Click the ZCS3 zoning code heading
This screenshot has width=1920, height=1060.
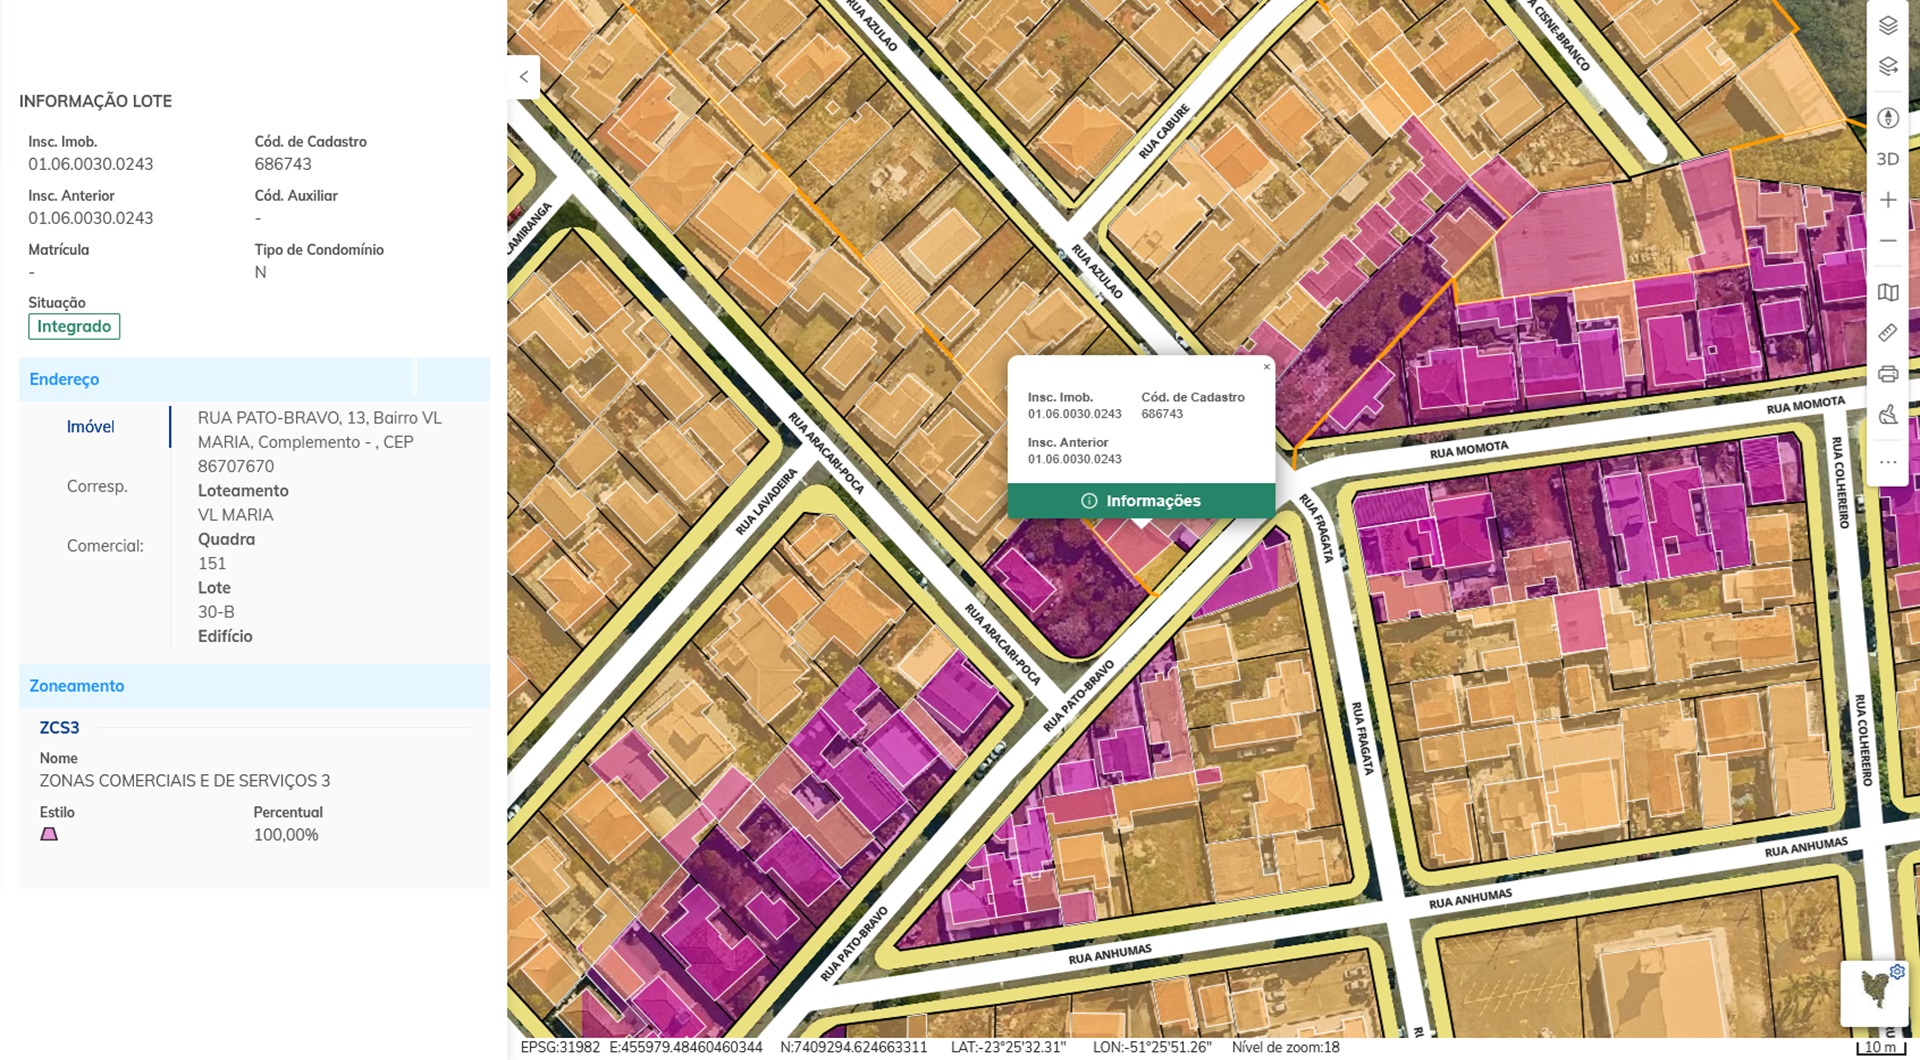click(59, 728)
